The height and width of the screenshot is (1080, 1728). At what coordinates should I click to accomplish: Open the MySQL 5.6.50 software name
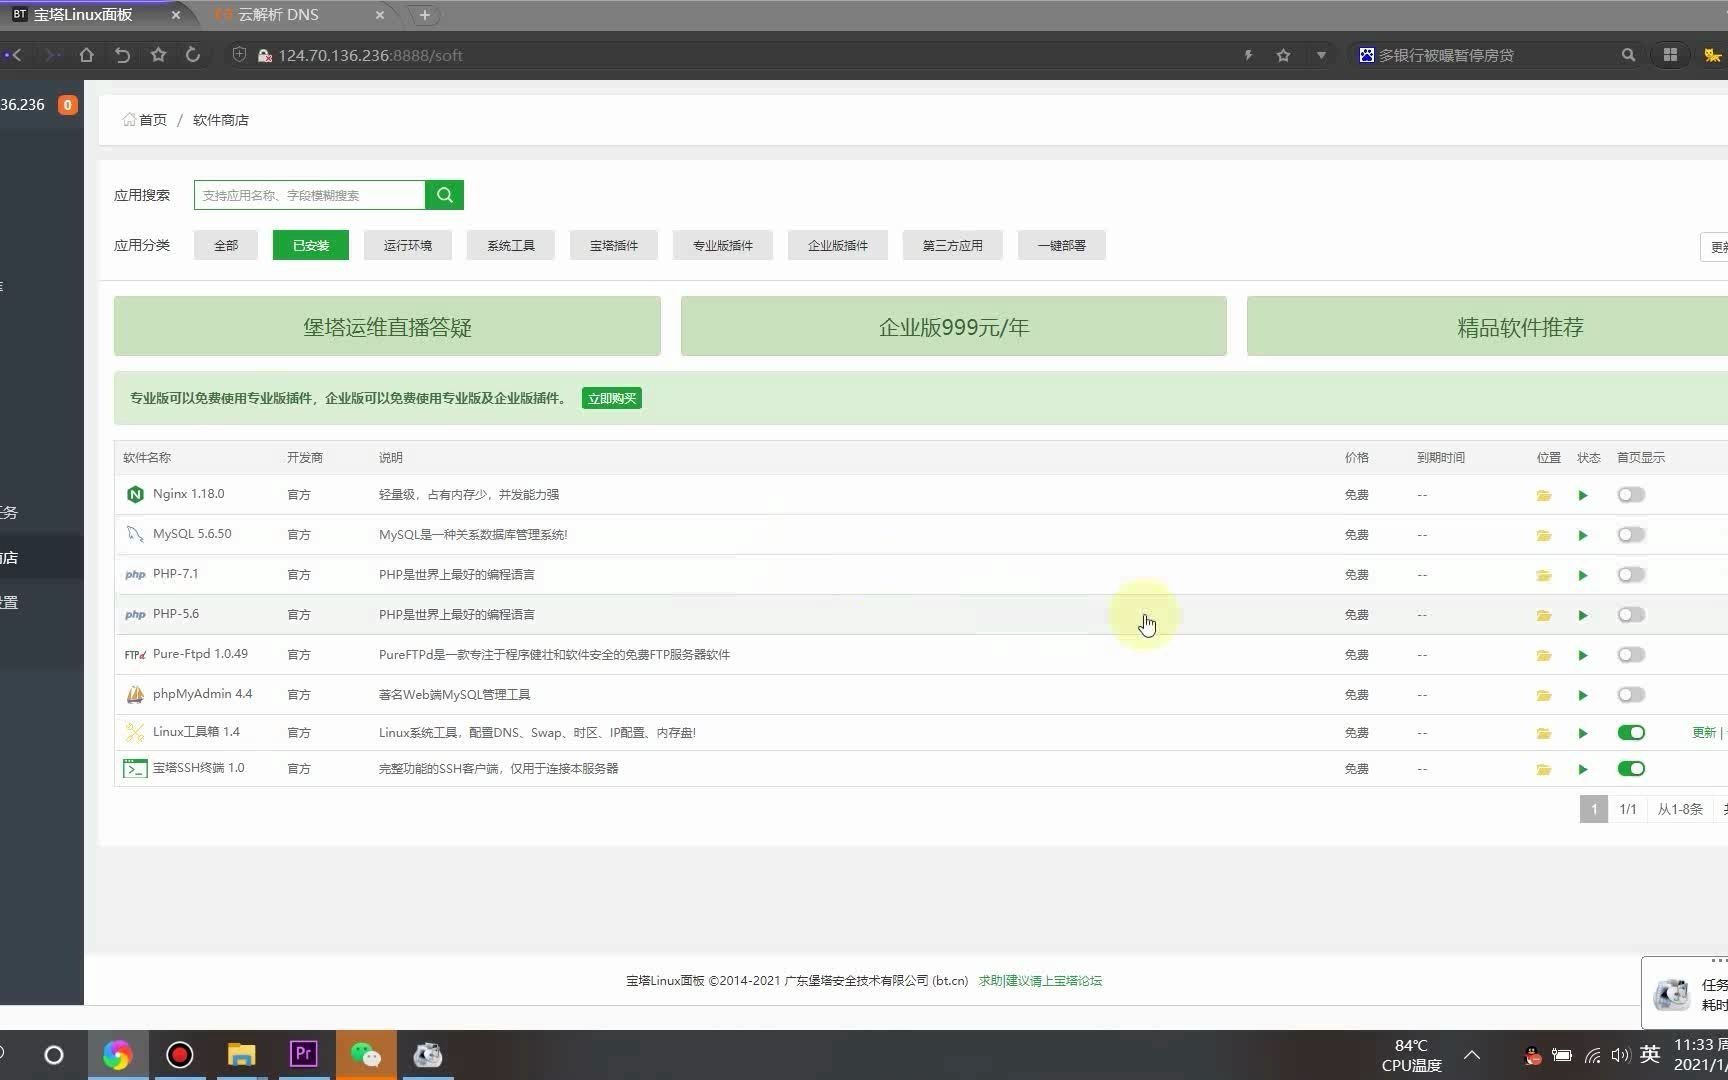click(x=192, y=534)
